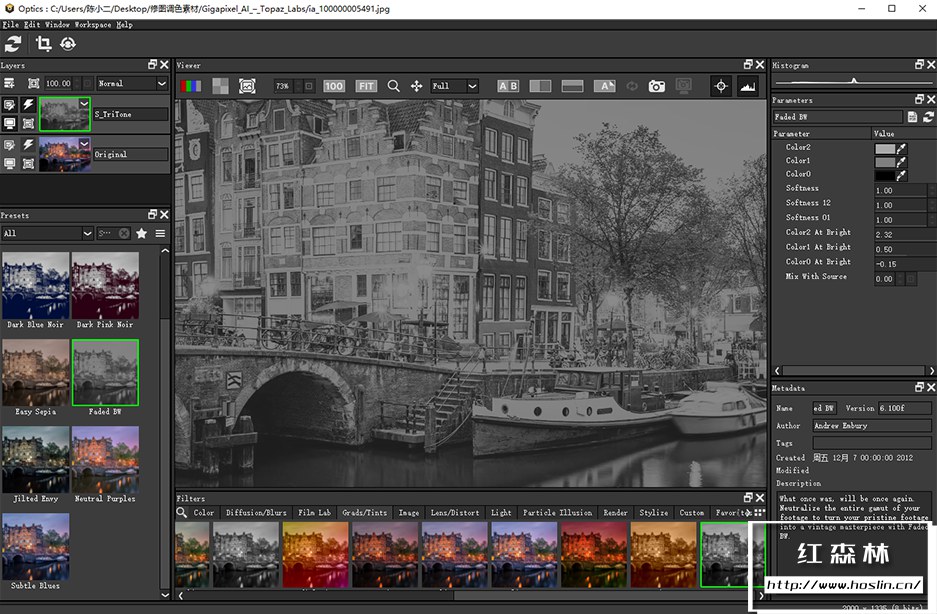Click the favorites star in Presets panel
This screenshot has width=937, height=614.
pos(142,233)
